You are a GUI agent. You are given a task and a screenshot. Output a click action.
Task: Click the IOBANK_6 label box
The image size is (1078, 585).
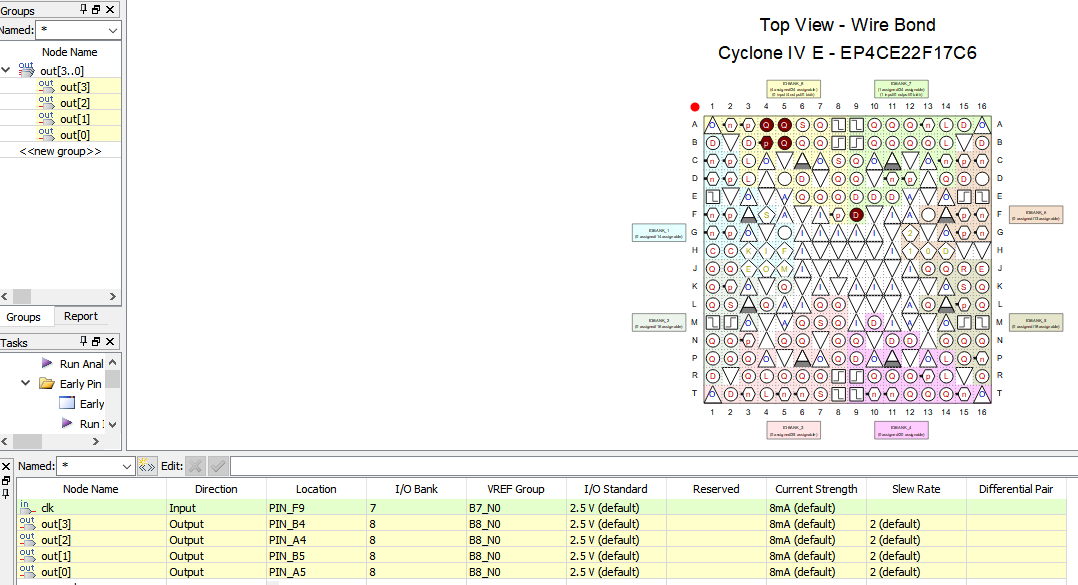[x=1036, y=214]
